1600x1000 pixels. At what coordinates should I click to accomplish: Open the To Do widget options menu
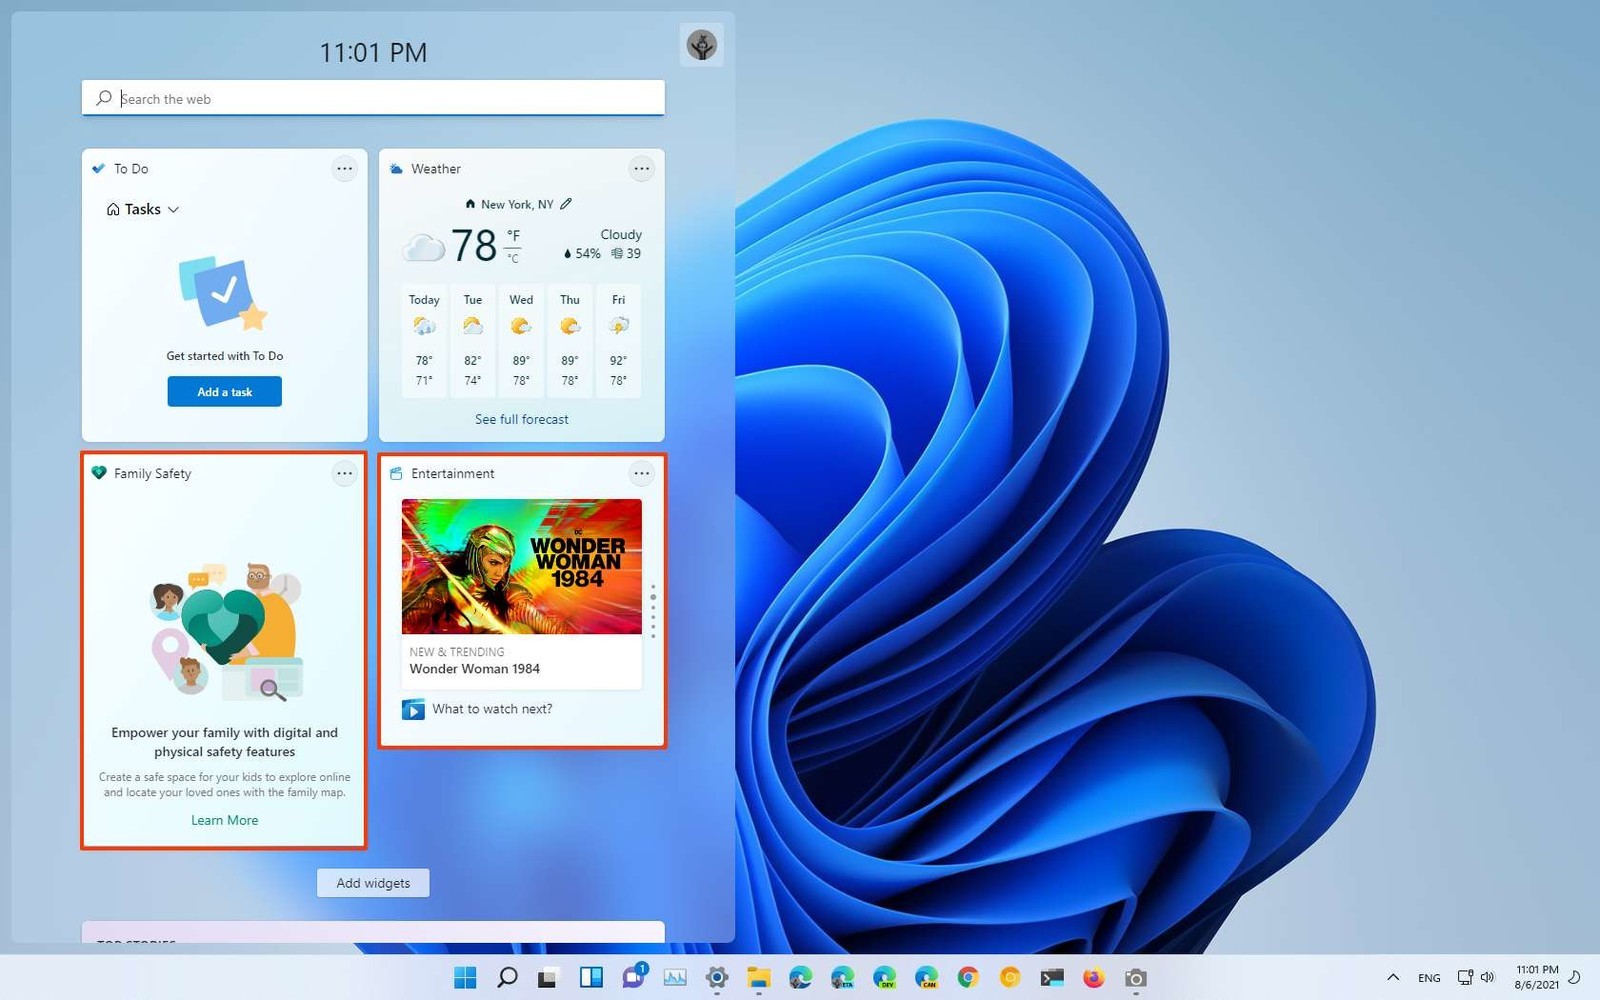344,169
